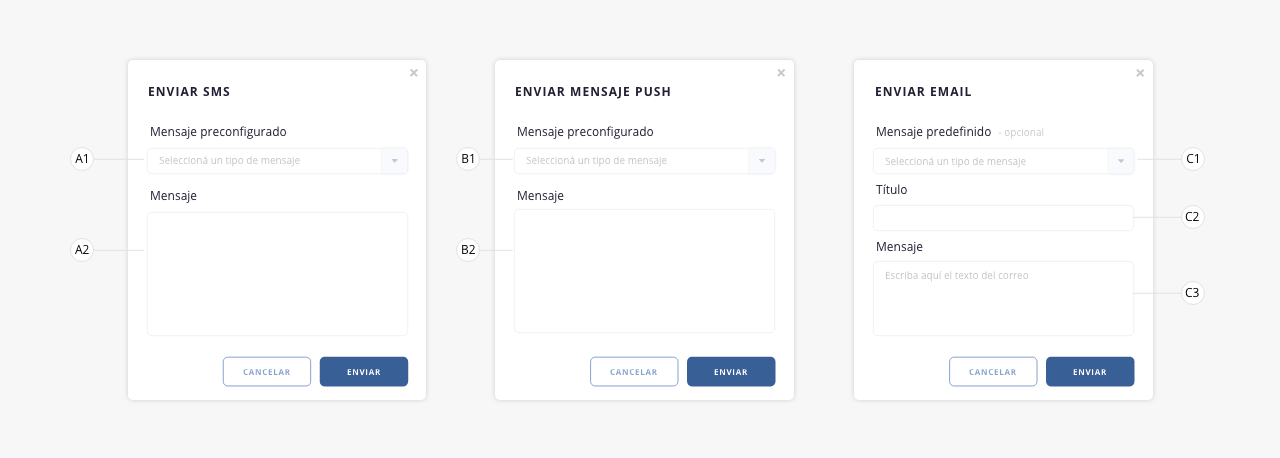The height and width of the screenshot is (458, 1280).
Task: Close the Enviar Mensaje Push dialog
Action: (x=781, y=72)
